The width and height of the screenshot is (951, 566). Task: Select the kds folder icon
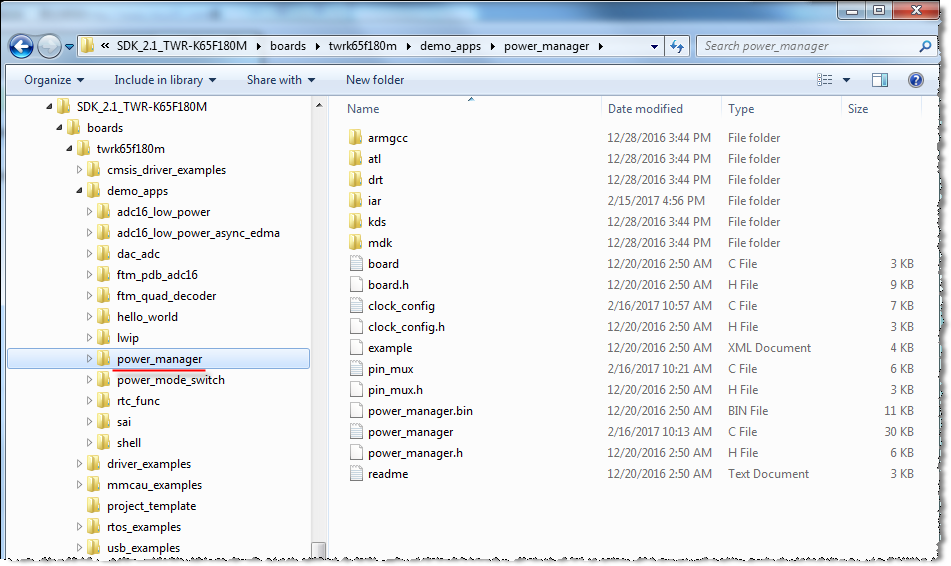coord(356,221)
